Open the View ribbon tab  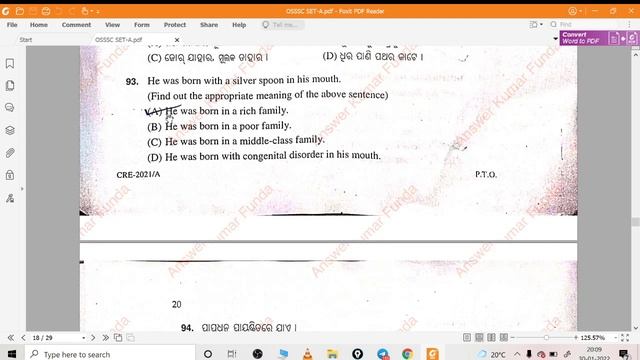pyautogui.click(x=112, y=25)
